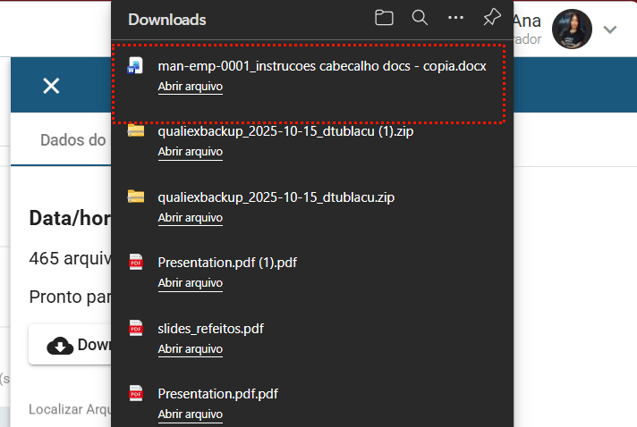Click the user avatar picture
The height and width of the screenshot is (427, 637).
tap(572, 29)
